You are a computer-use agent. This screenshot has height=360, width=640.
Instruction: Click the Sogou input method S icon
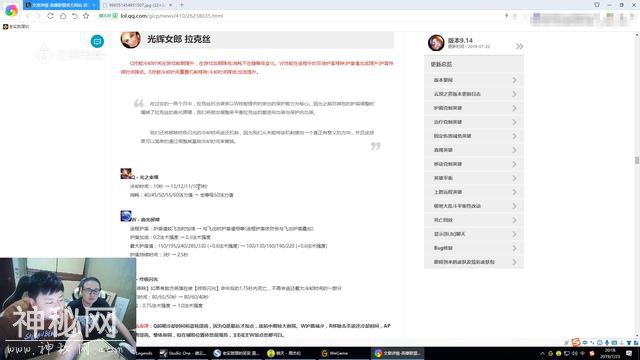576,342
